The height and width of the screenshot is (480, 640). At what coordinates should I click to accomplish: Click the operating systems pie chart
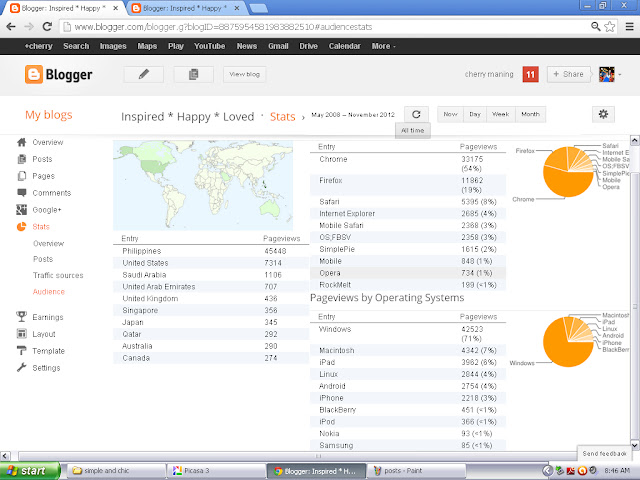point(568,342)
